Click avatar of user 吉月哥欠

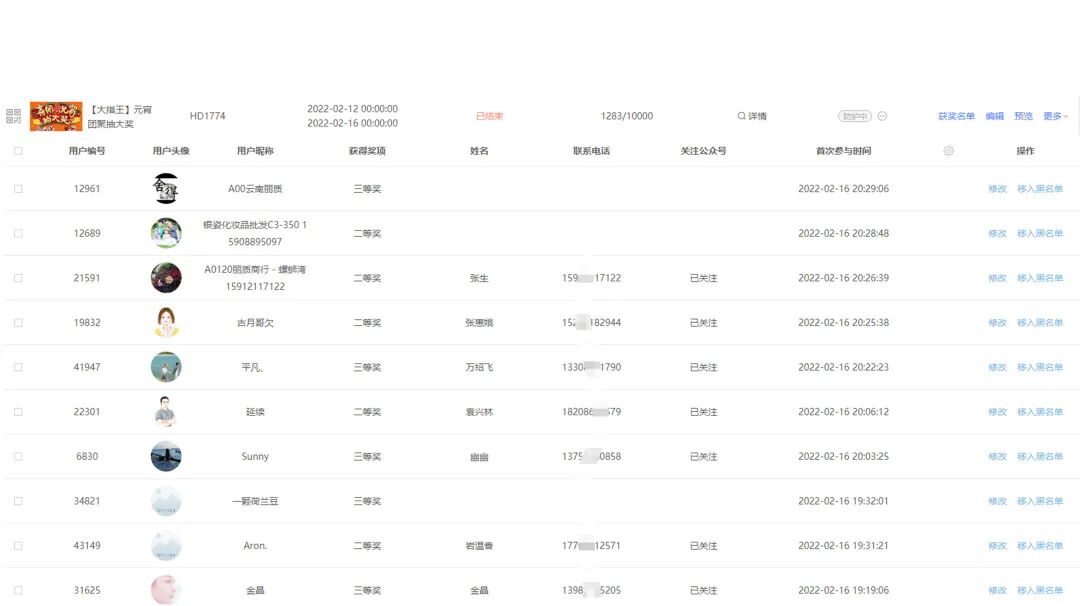(x=166, y=322)
